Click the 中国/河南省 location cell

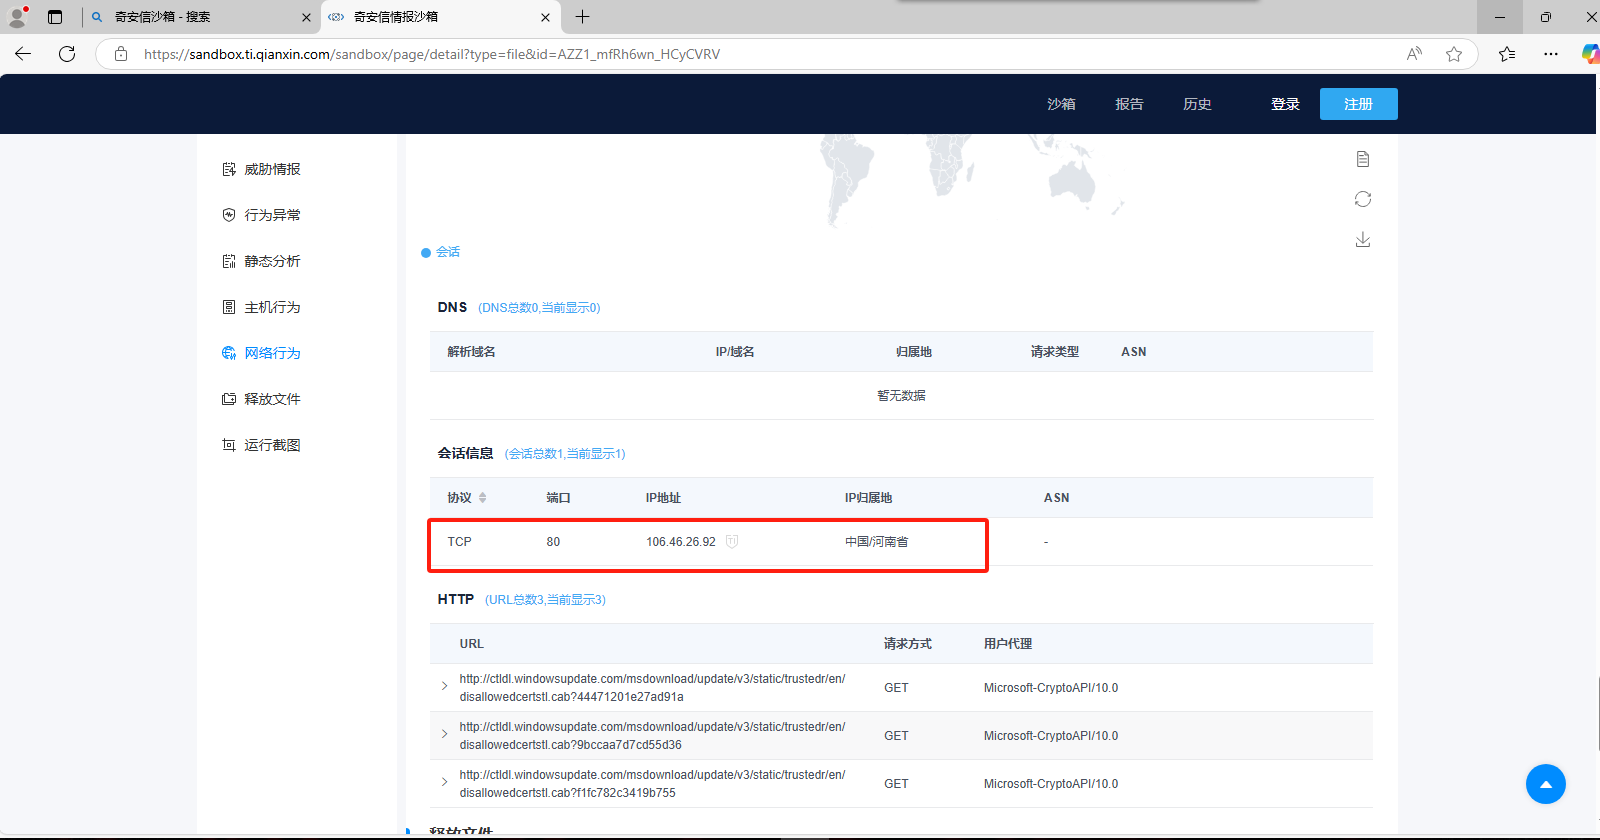(x=877, y=541)
